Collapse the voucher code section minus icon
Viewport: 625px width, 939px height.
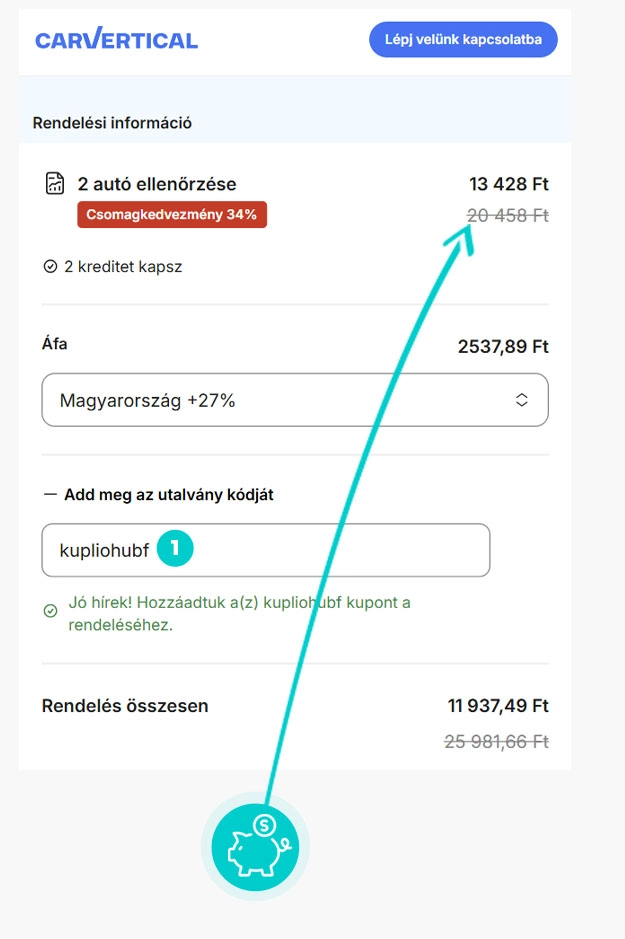click(50, 495)
